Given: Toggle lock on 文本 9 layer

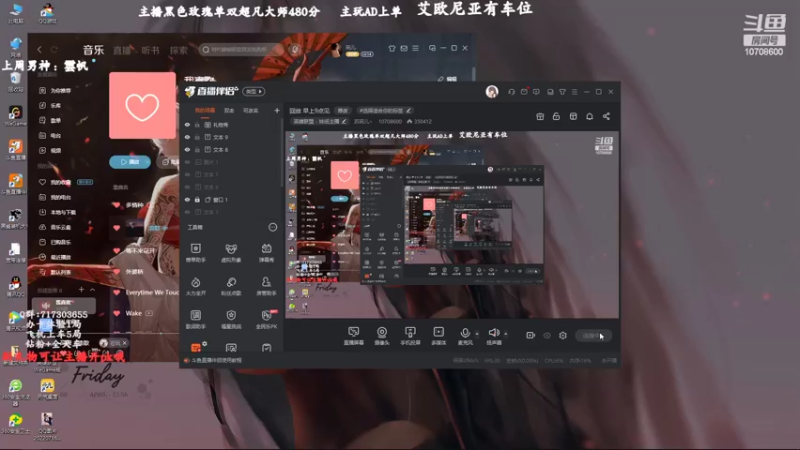Looking at the screenshot, I should pyautogui.click(x=197, y=137).
